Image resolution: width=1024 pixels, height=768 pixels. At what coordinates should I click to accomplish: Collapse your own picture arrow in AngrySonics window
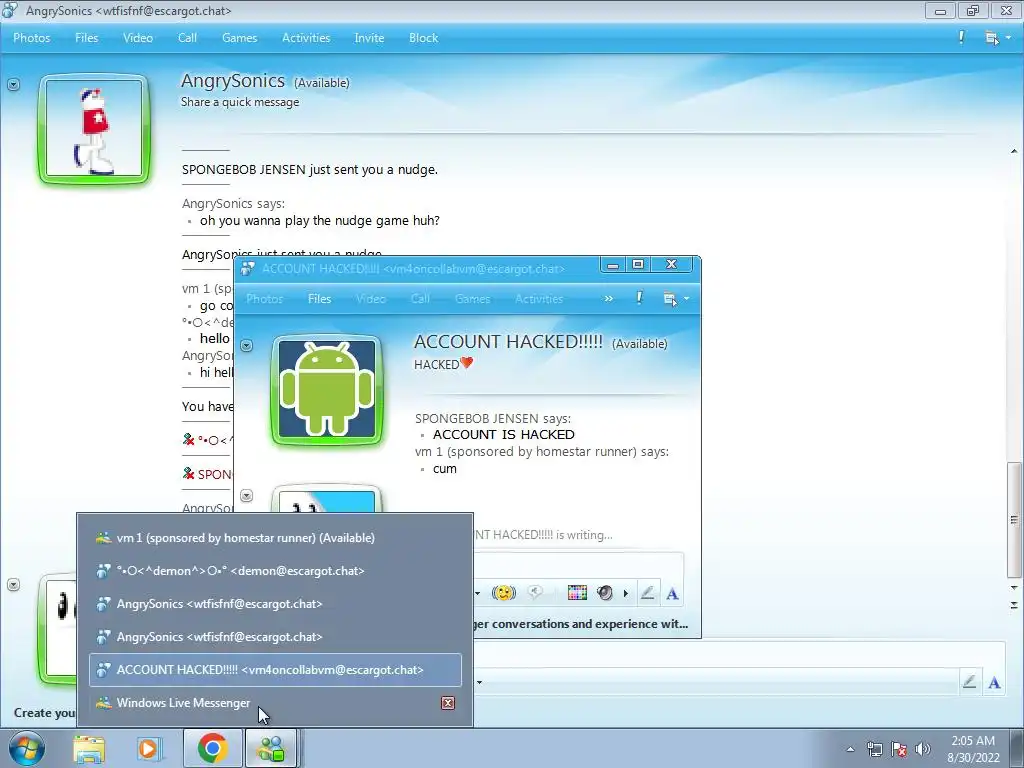coord(14,584)
